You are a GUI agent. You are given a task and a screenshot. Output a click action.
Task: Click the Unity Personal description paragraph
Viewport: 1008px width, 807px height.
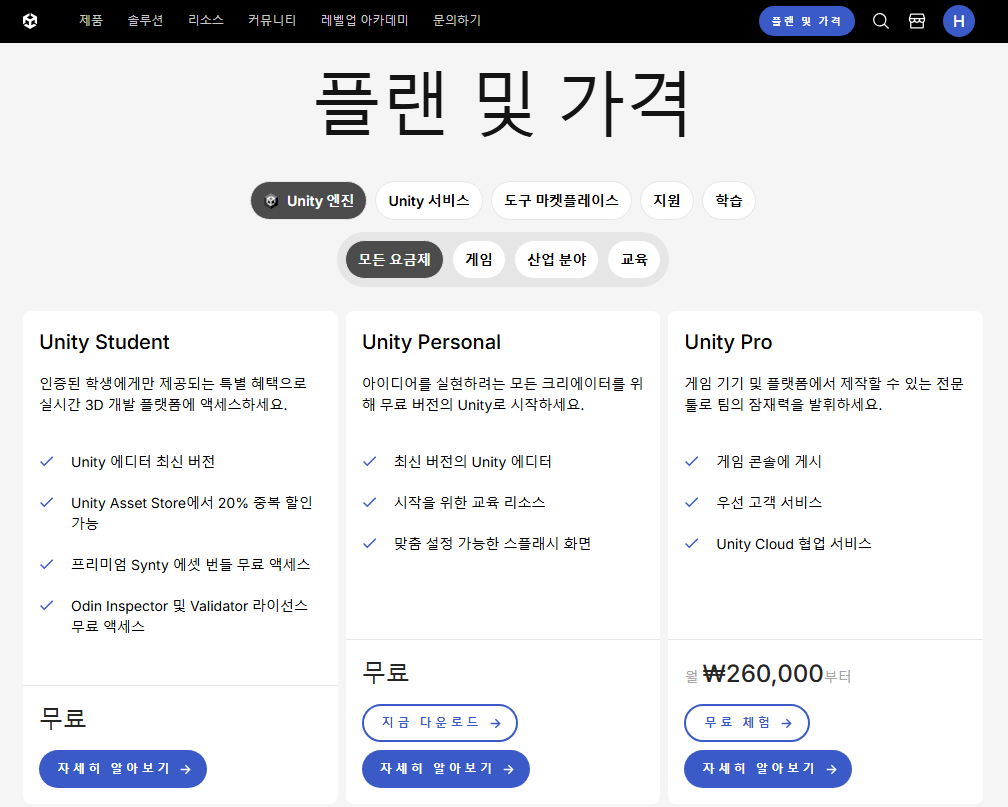503,394
